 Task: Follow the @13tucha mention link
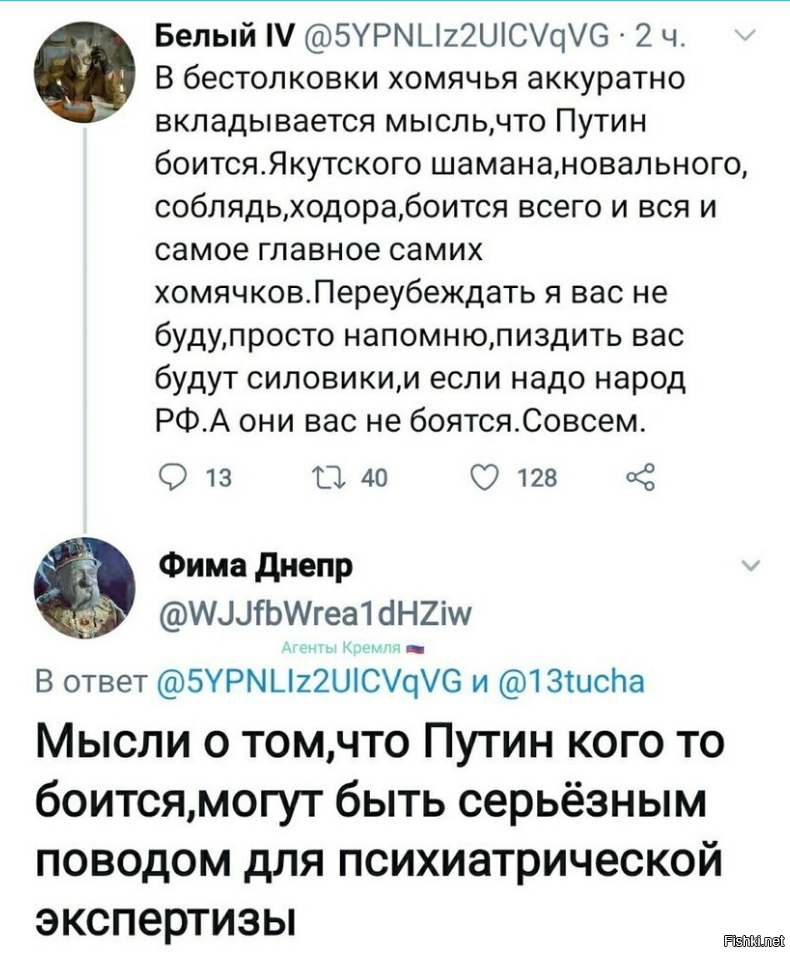click(571, 681)
